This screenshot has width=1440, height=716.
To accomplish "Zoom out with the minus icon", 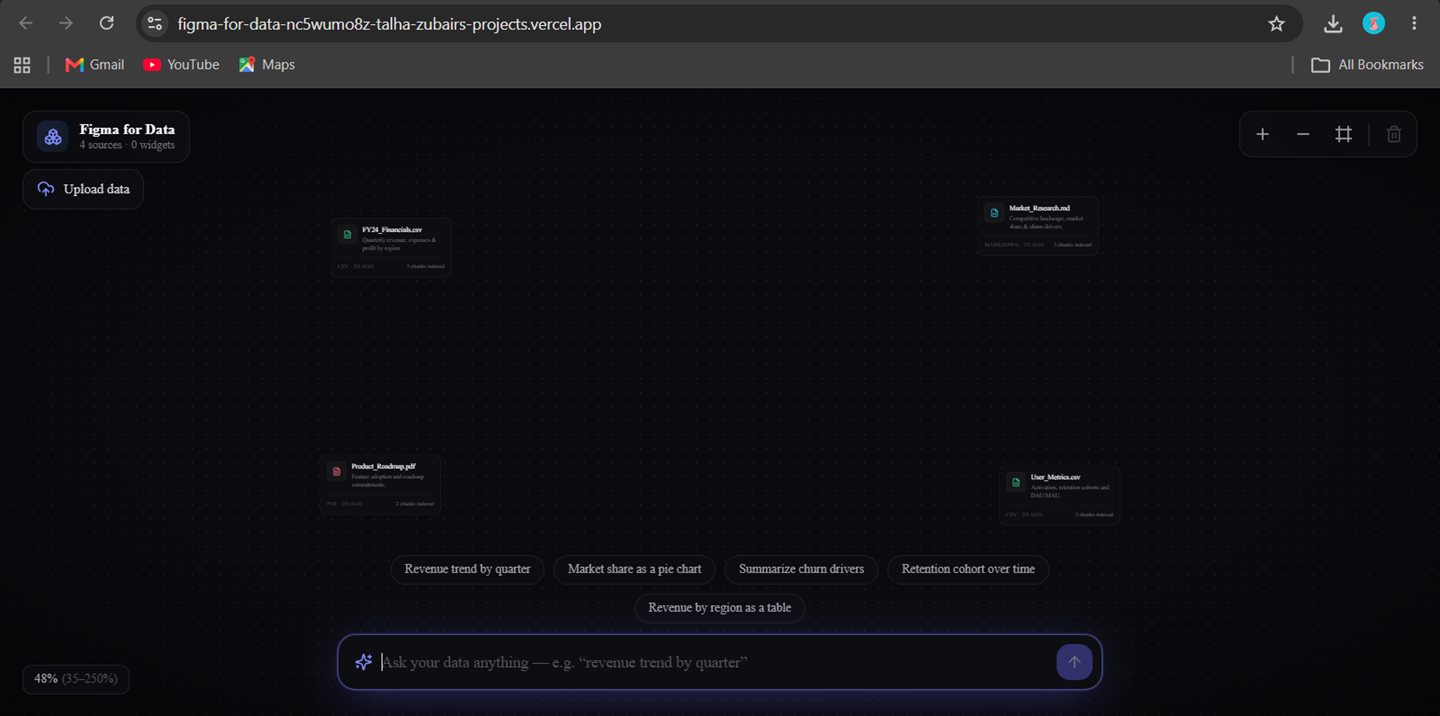I will pyautogui.click(x=1303, y=134).
